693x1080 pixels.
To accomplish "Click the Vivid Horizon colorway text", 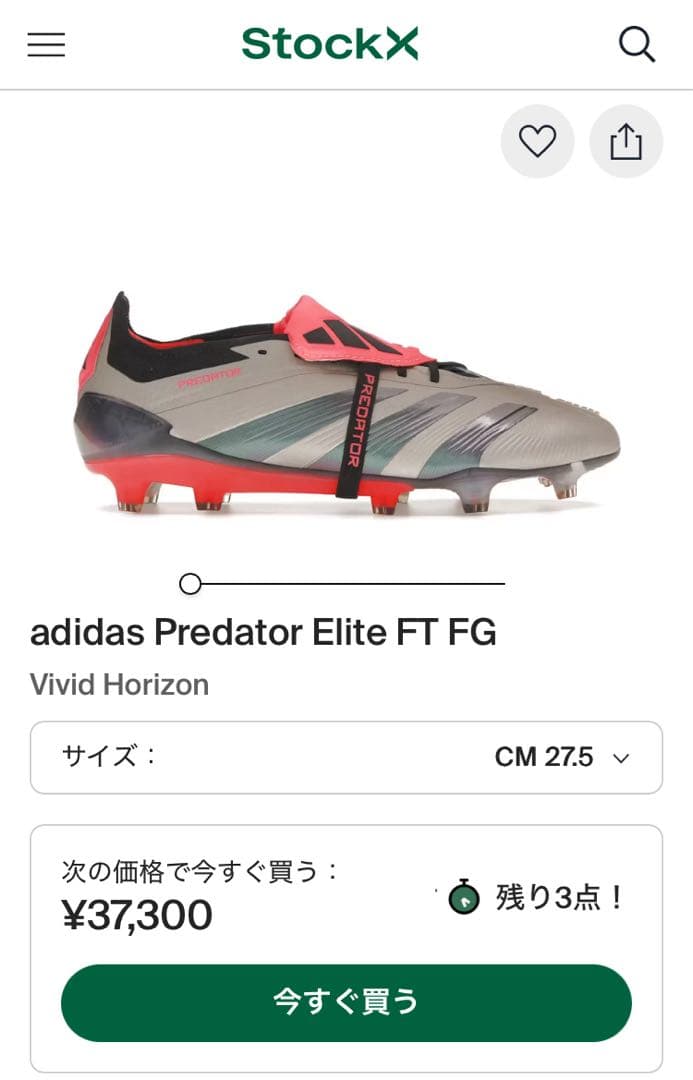I will click(119, 684).
